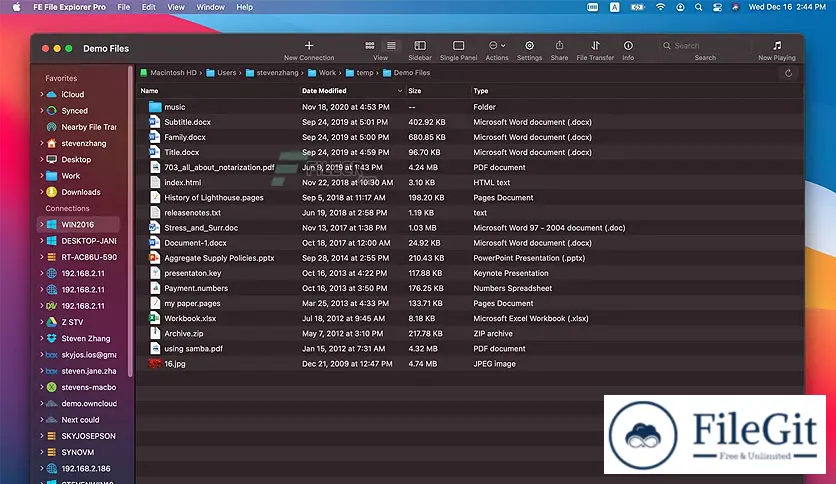The image size is (836, 484).
Task: Expand the WIN2016 connection
Action: 42,224
